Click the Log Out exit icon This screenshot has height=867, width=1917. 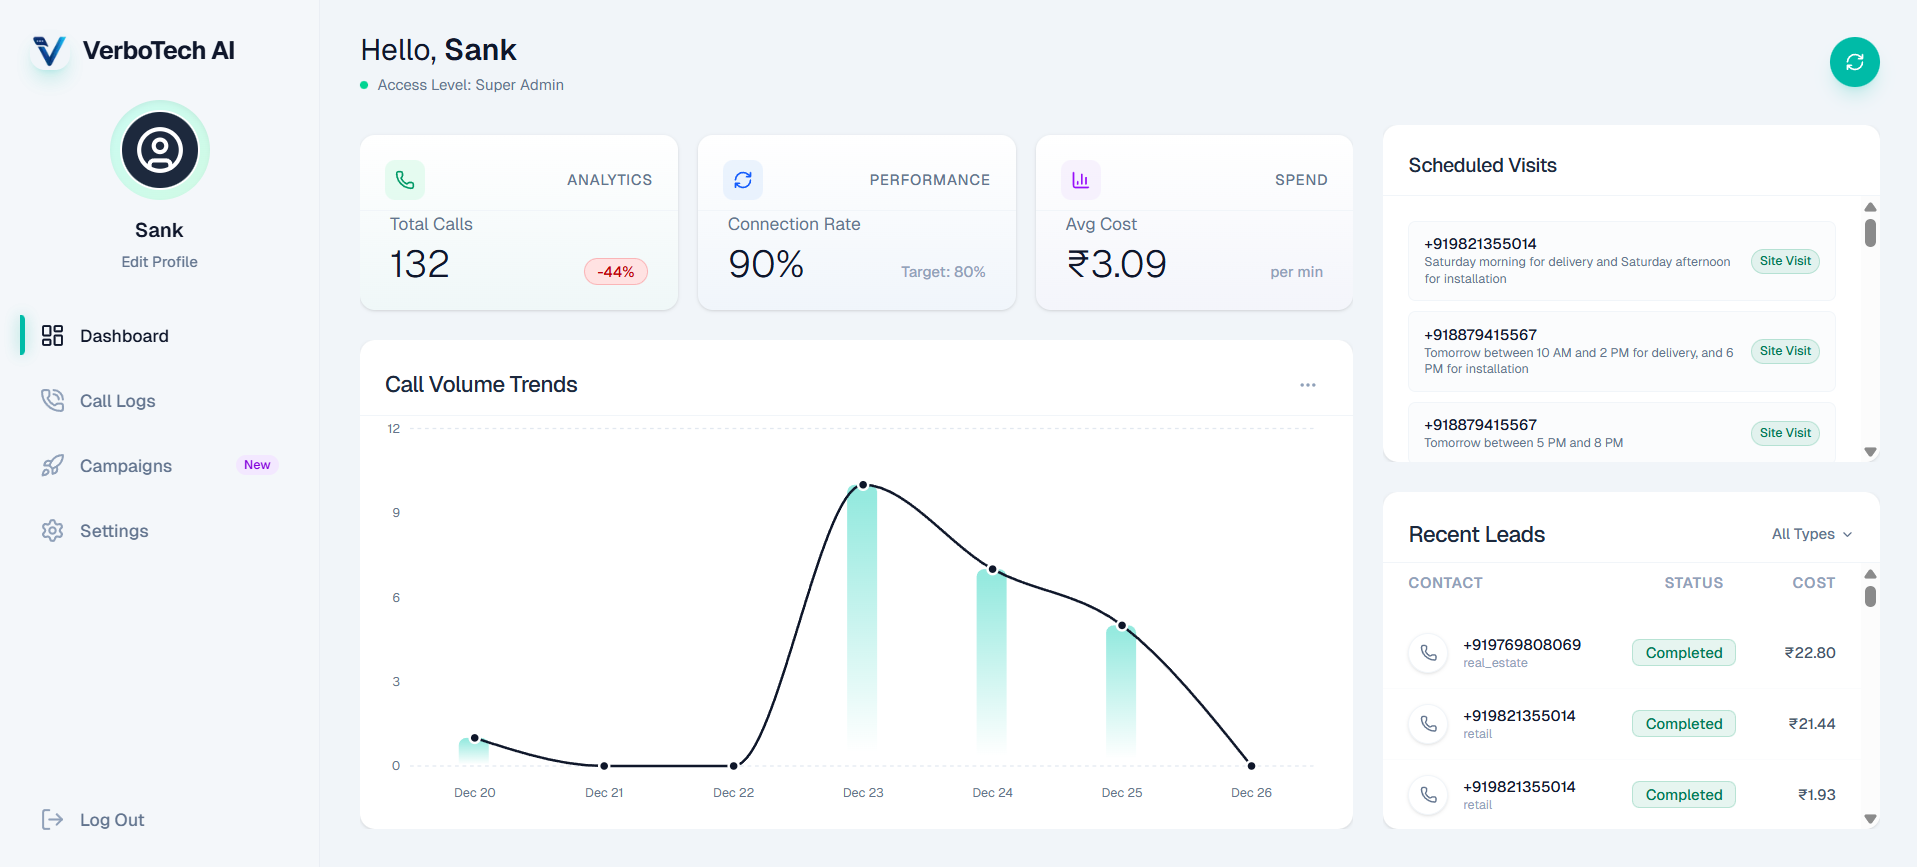pyautogui.click(x=52, y=820)
